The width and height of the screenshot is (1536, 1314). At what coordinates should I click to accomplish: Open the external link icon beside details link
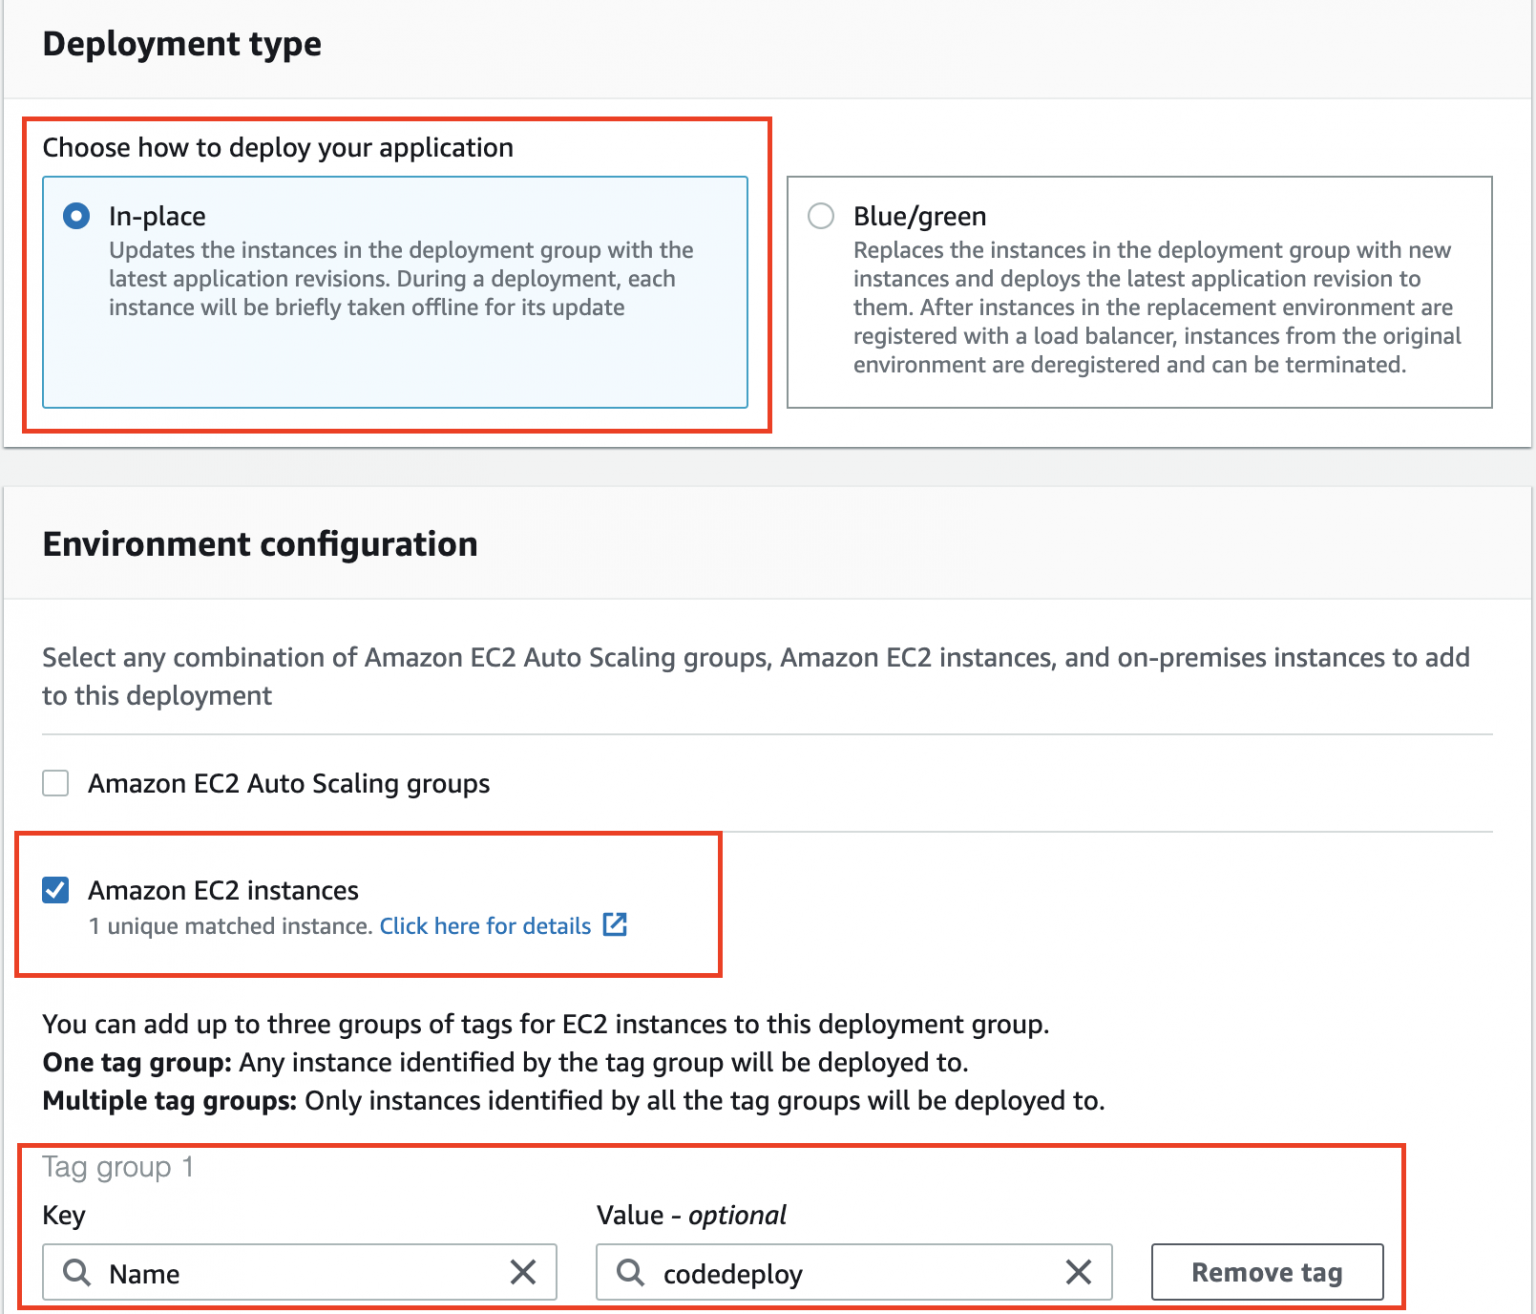(x=614, y=925)
